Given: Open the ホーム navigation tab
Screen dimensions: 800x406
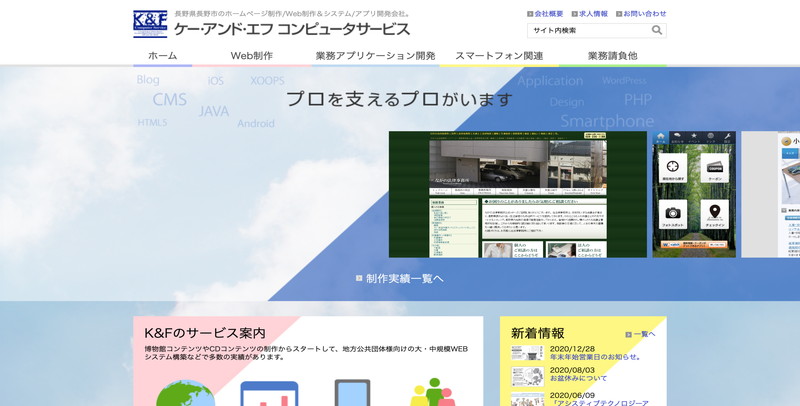Looking at the screenshot, I should pyautogui.click(x=163, y=56).
